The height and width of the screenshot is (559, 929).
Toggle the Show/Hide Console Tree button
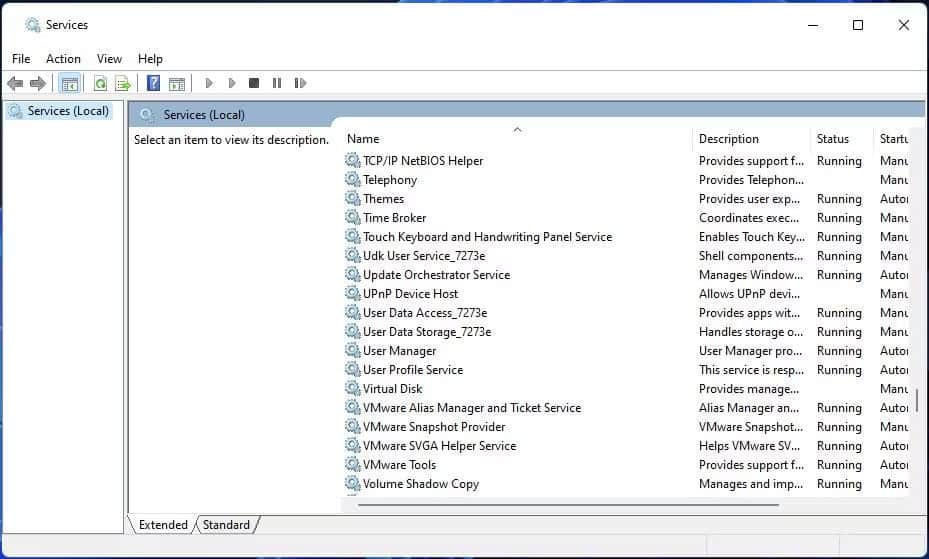[69, 83]
